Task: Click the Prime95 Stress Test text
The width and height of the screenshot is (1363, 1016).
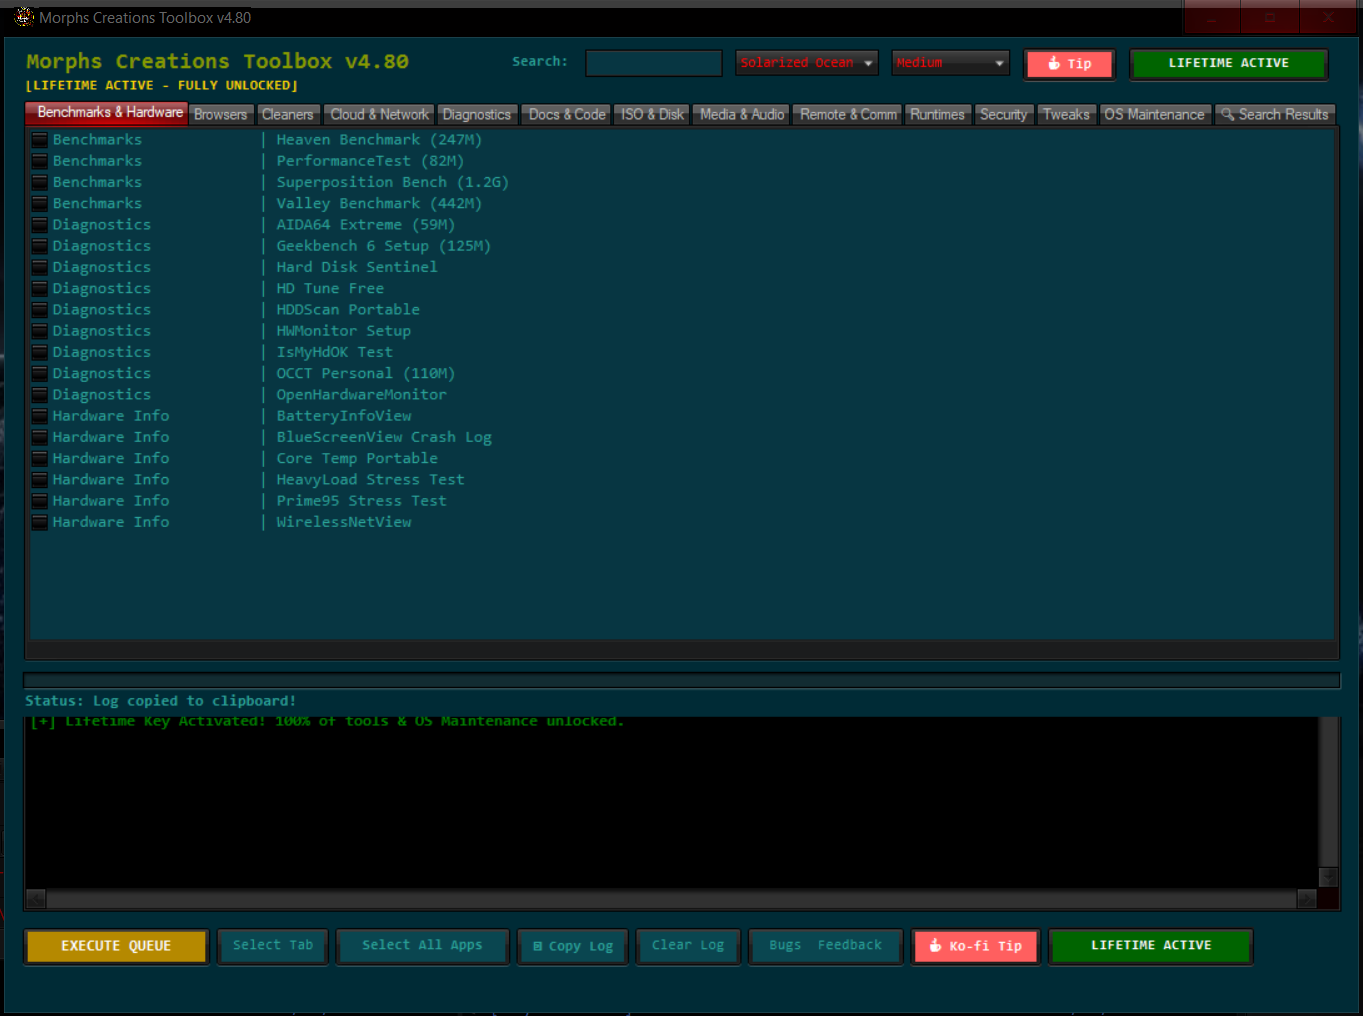Action: [x=361, y=501]
